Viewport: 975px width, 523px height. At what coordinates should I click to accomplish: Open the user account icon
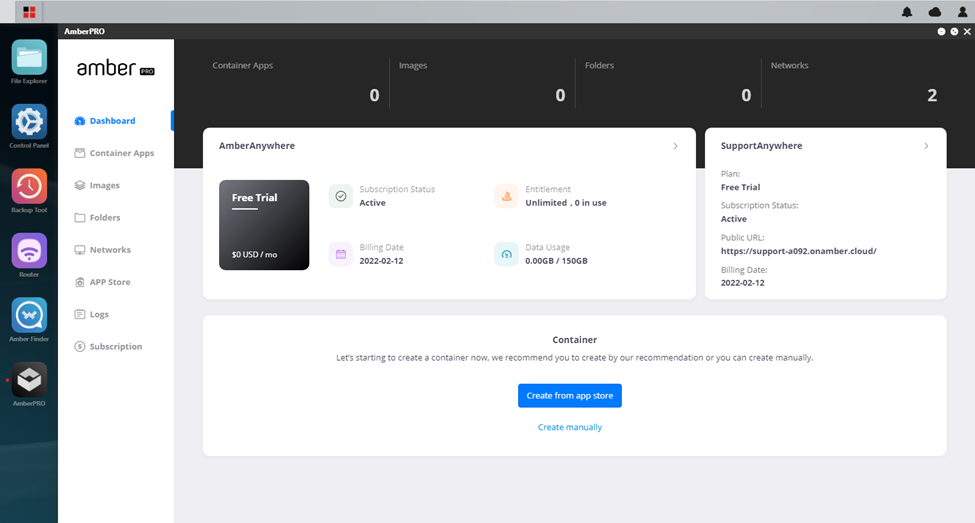click(962, 12)
